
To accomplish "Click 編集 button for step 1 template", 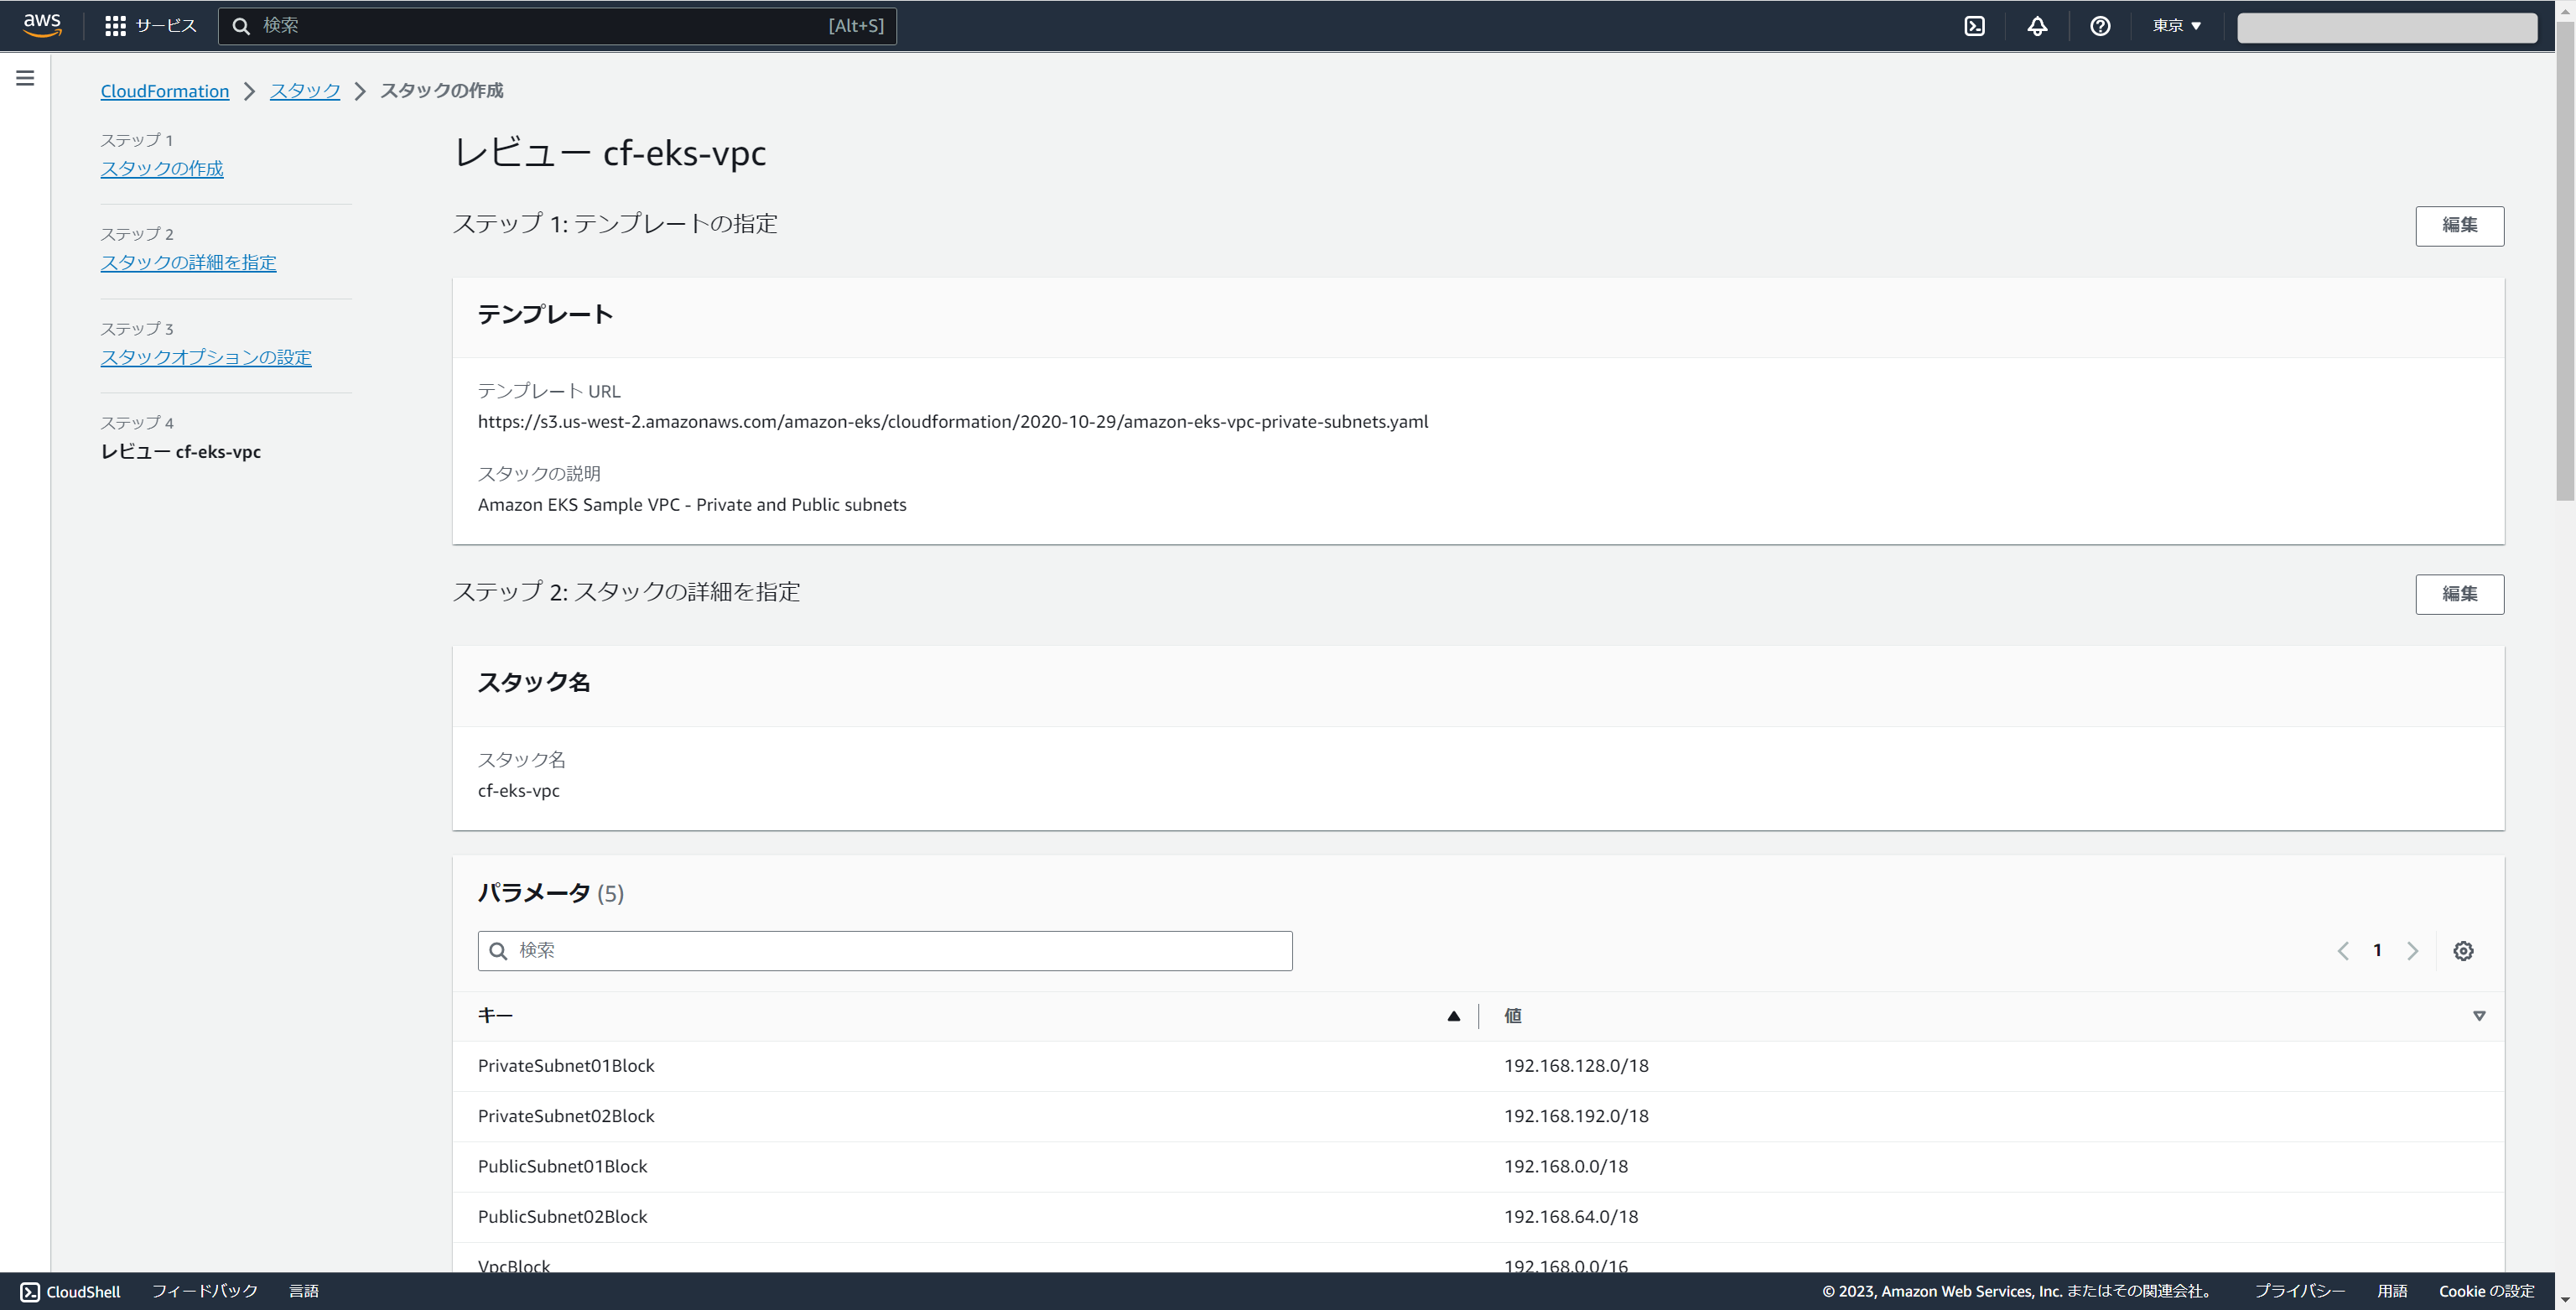I will pos(2459,226).
